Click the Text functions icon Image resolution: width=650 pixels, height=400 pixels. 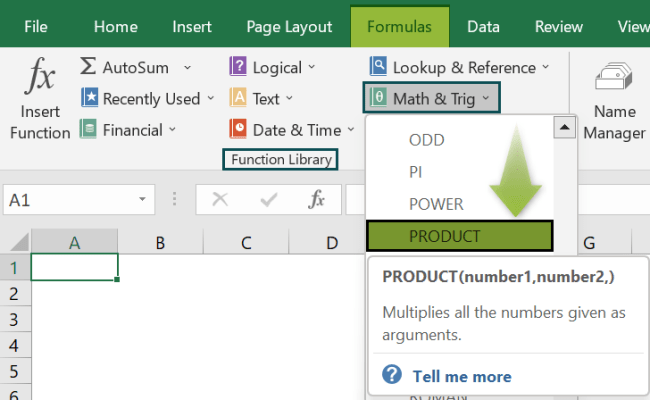click(x=238, y=98)
